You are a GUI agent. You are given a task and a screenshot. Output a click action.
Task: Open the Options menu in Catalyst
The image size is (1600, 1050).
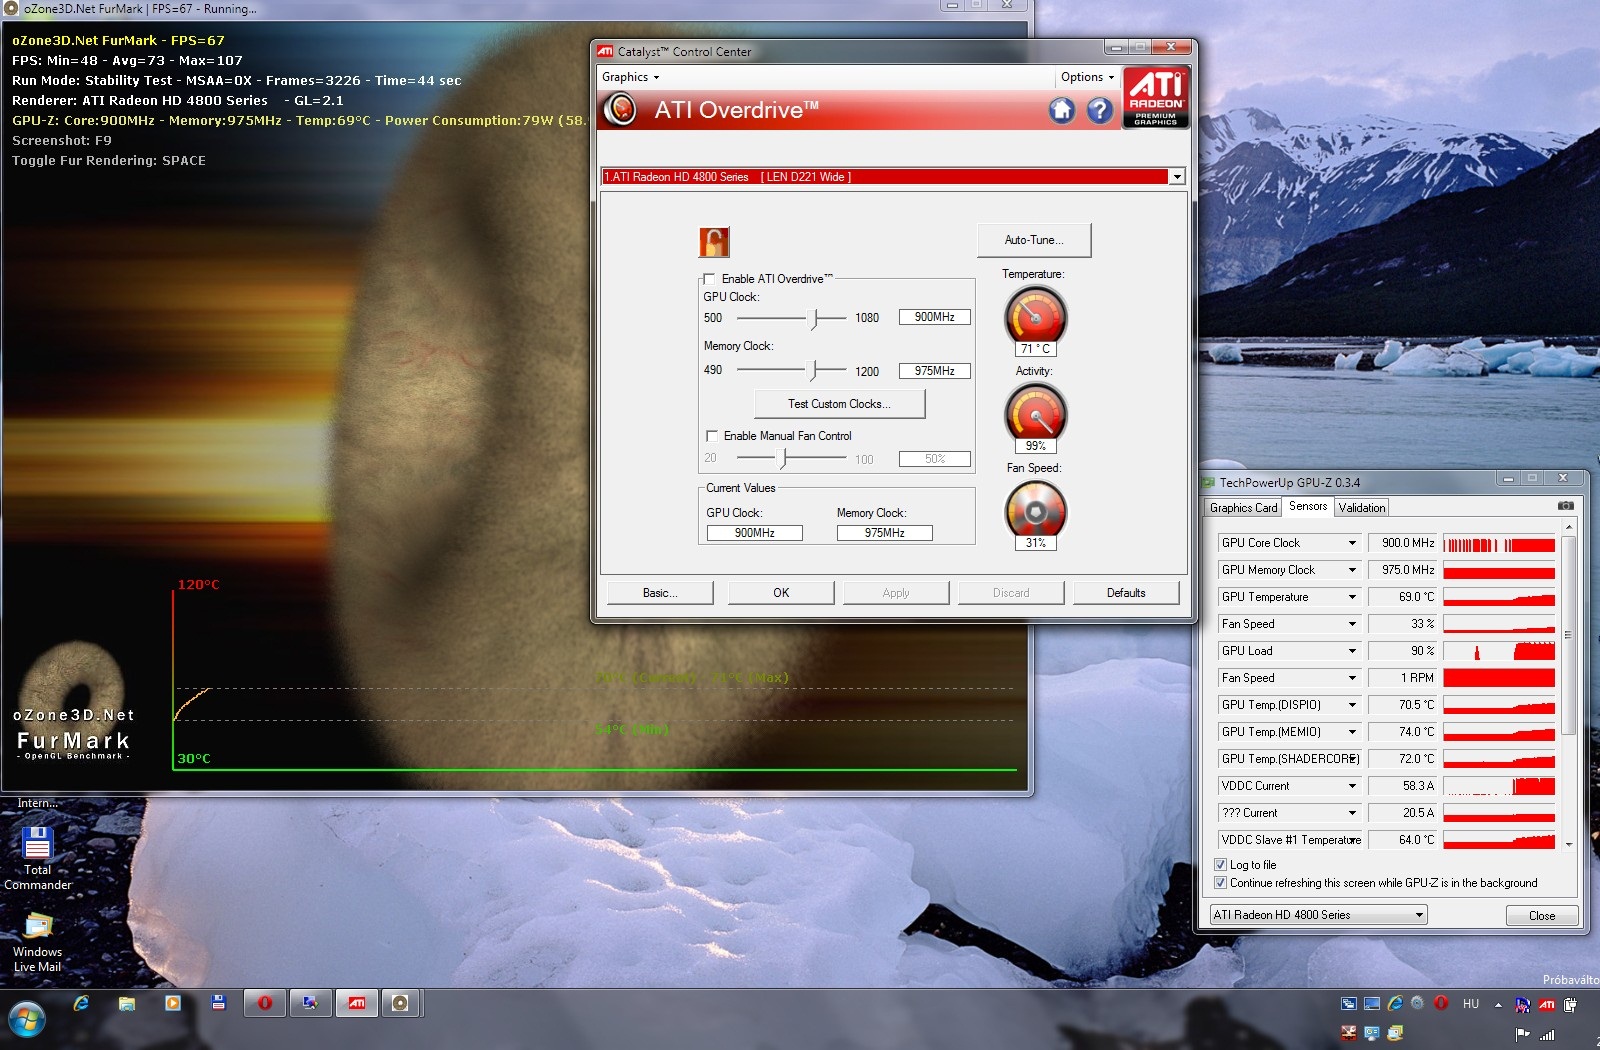[1087, 77]
